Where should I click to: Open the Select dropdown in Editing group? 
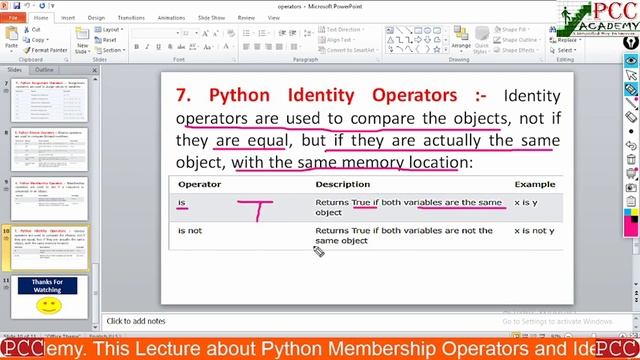[563, 50]
